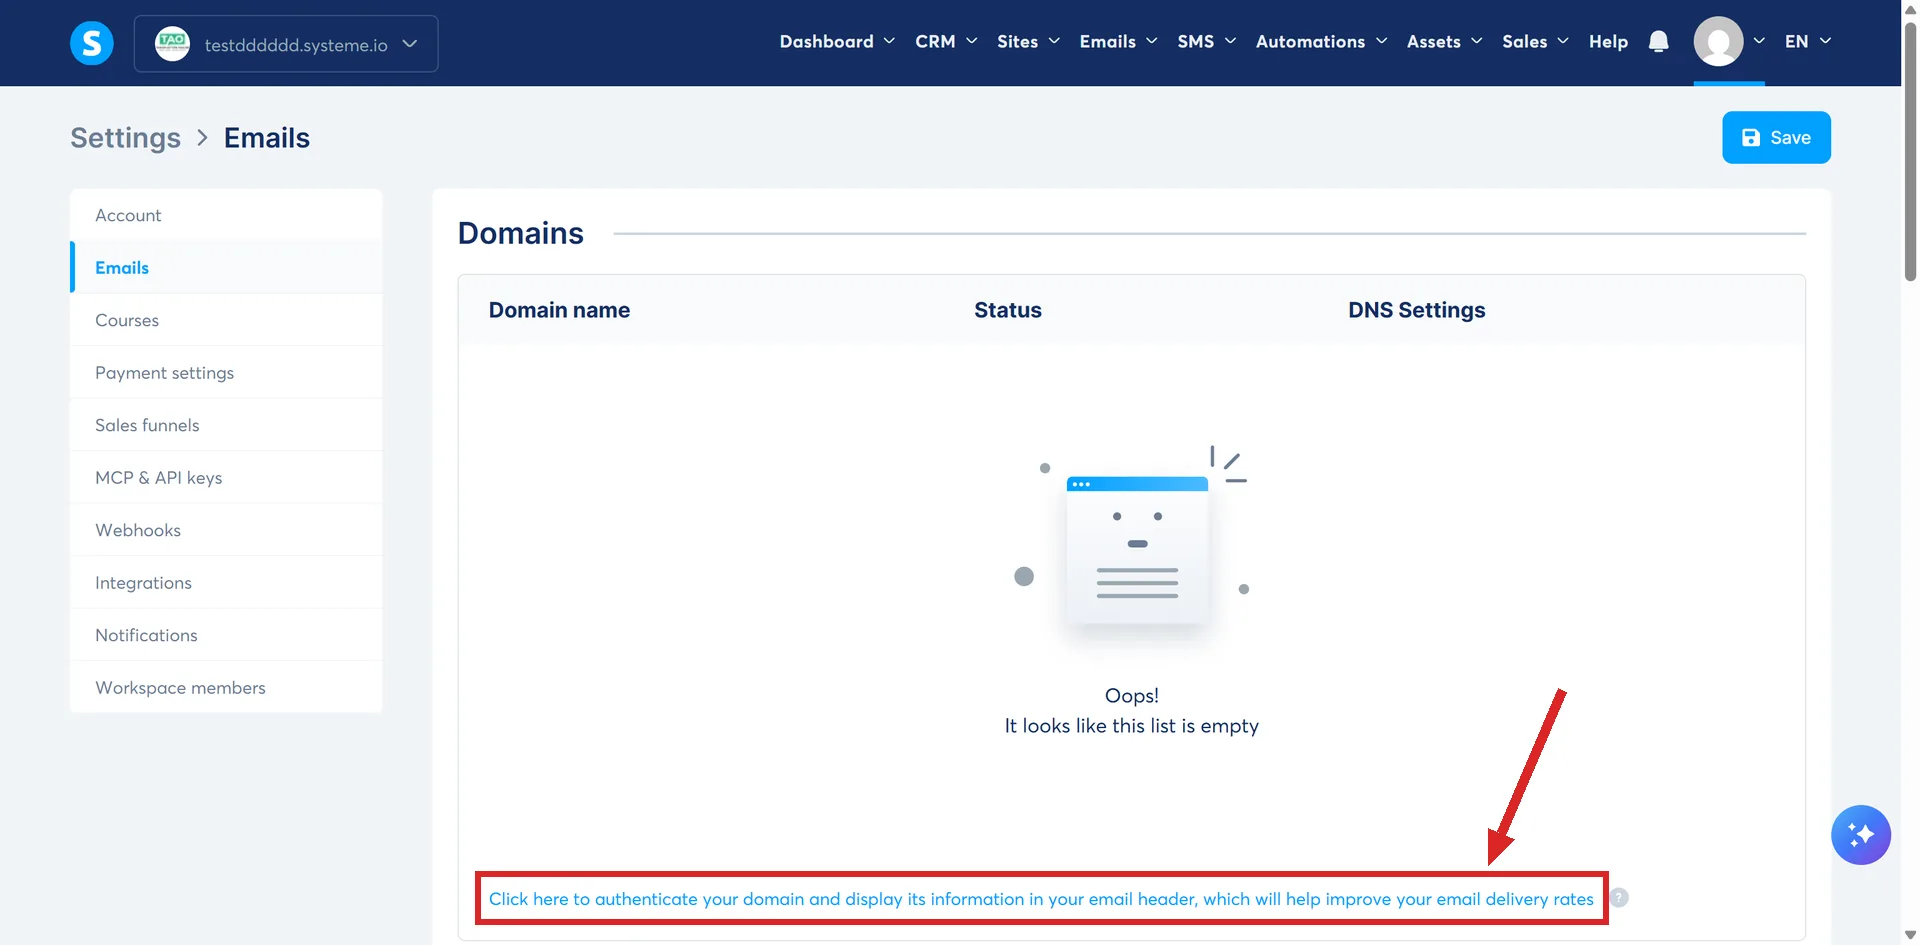This screenshot has width=1920, height=945.
Task: Click the Save button
Action: point(1776,137)
